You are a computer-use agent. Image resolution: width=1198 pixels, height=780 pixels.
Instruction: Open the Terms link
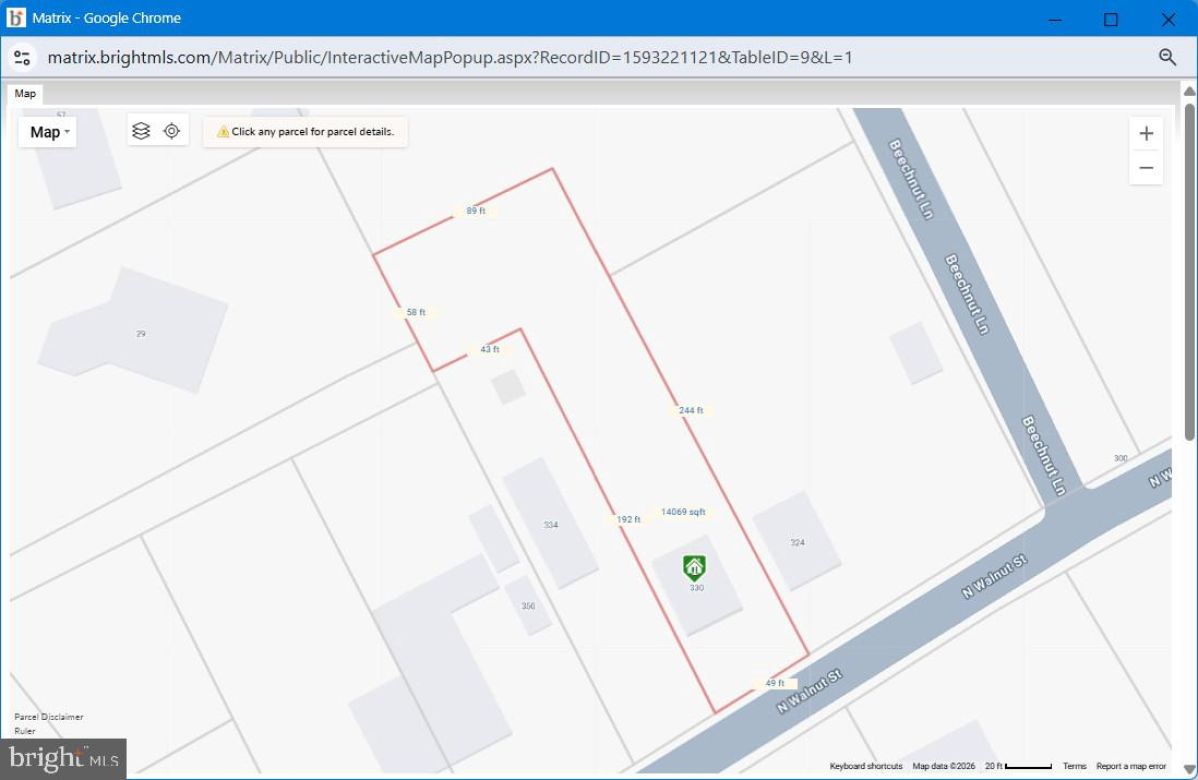pyautogui.click(x=1074, y=766)
